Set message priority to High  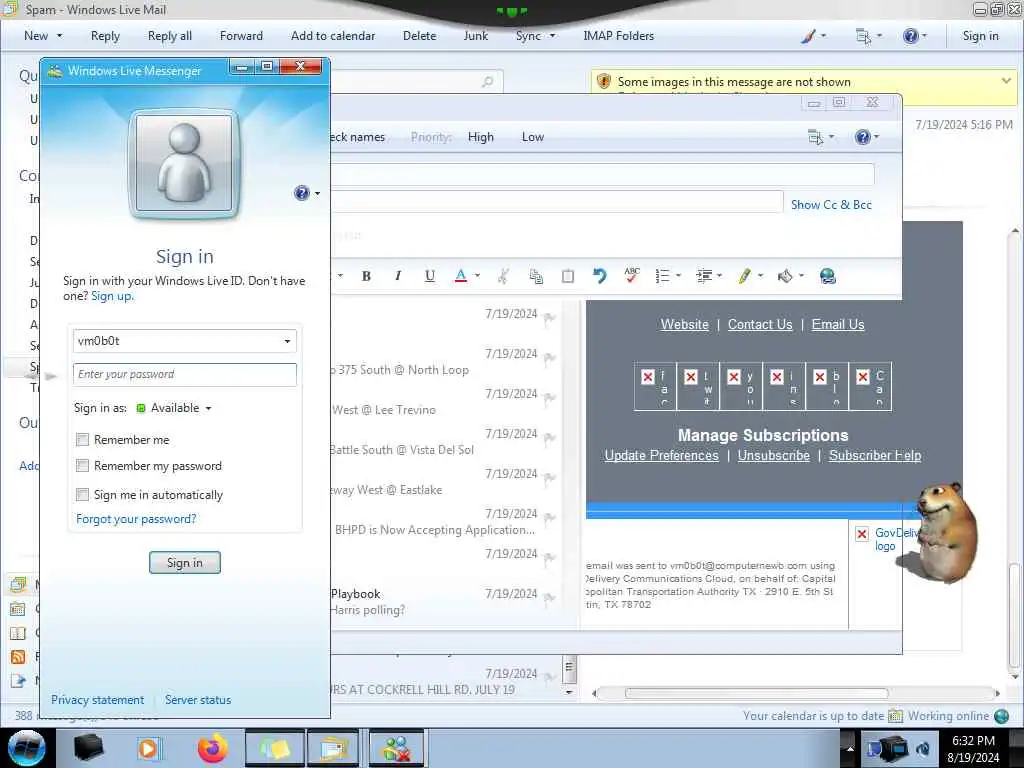(481, 137)
